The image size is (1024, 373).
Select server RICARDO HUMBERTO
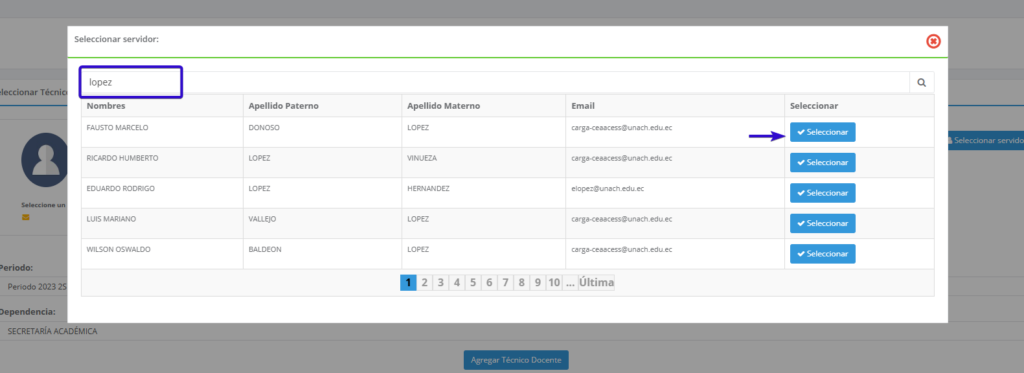pos(822,163)
